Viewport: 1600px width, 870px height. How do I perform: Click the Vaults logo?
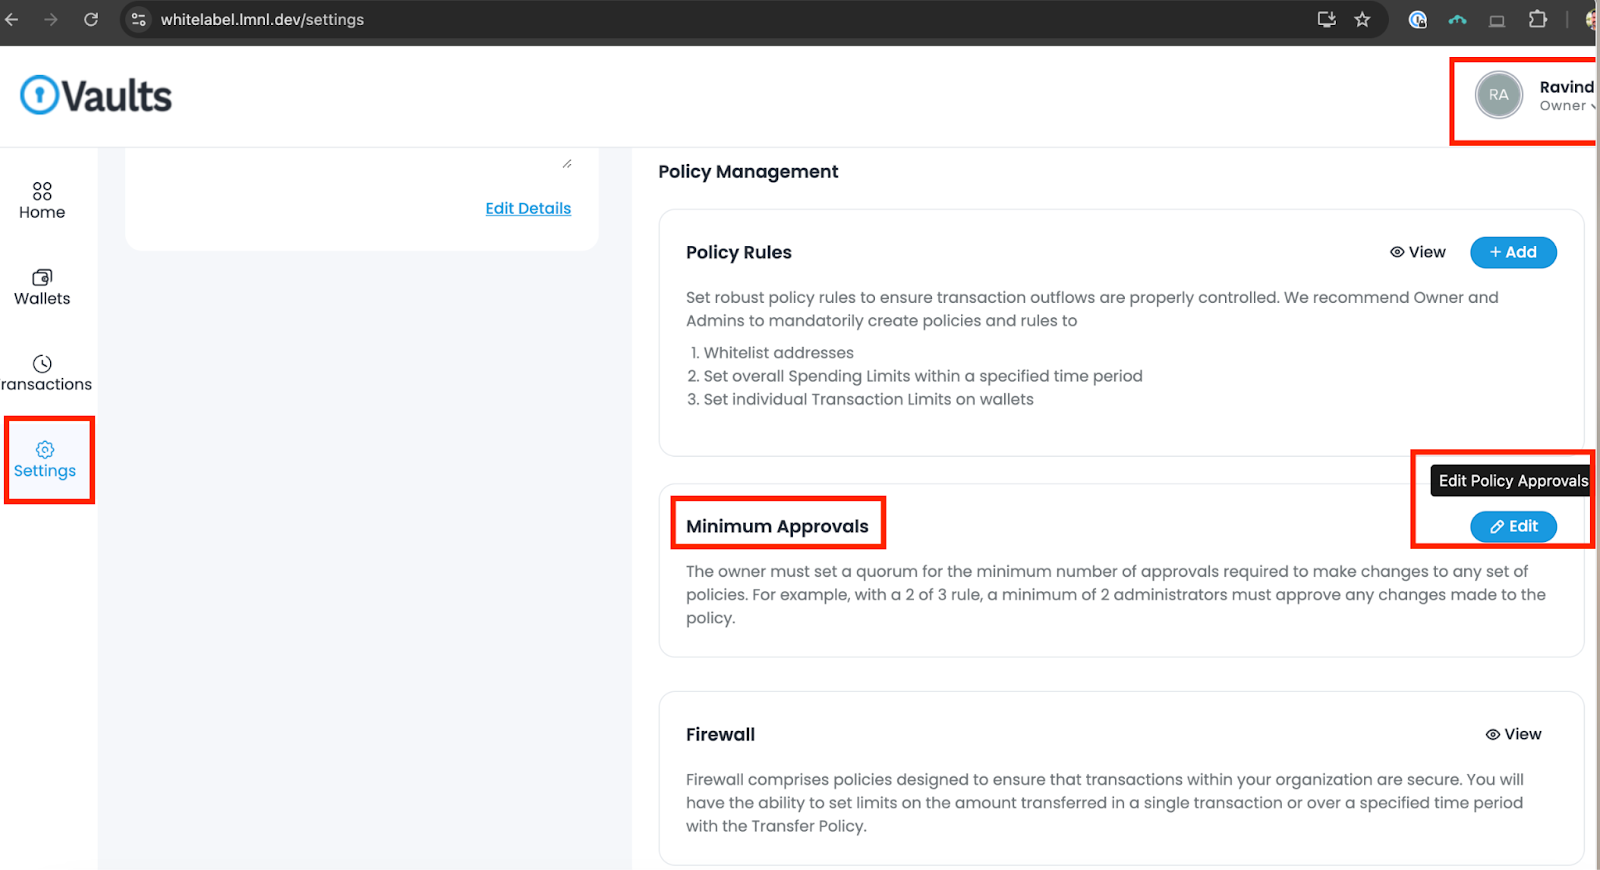[x=96, y=96]
